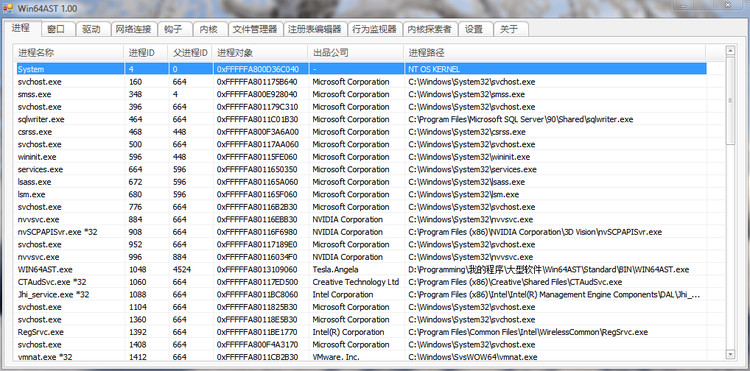Open the 钩子 tab

pos(174,29)
